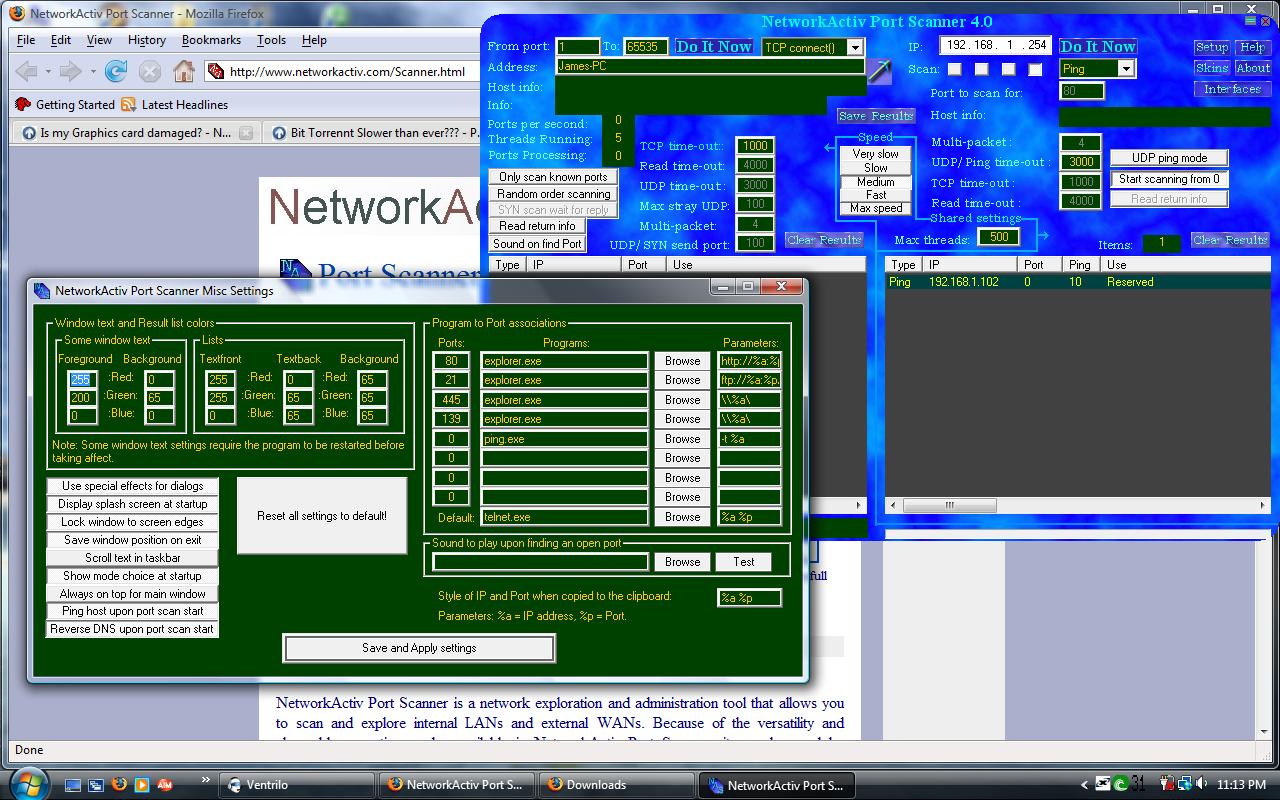Image resolution: width=1280 pixels, height=800 pixels.
Task: Toggle Save window position on exit
Action: 132,540
